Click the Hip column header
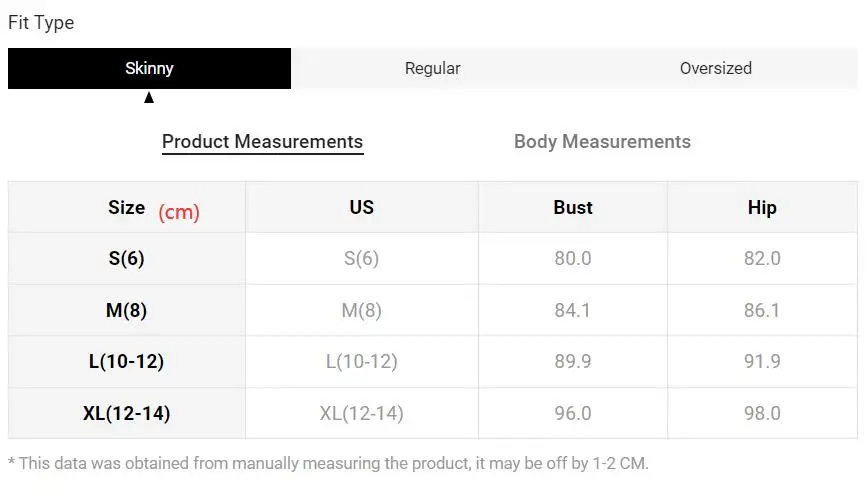Image resolution: width=867 pixels, height=494 pixels. pyautogui.click(x=762, y=207)
